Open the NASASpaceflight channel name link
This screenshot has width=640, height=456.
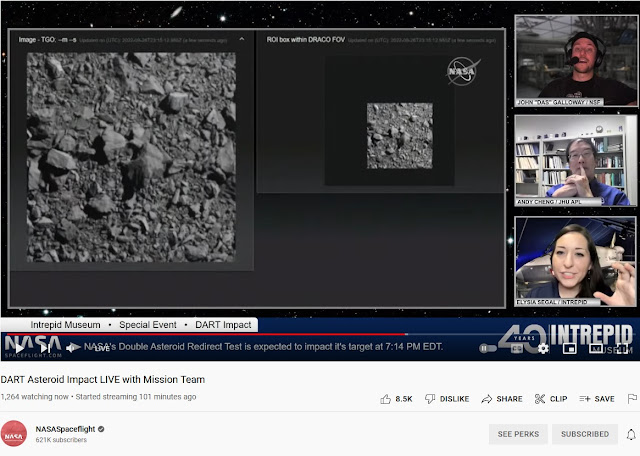pos(65,429)
